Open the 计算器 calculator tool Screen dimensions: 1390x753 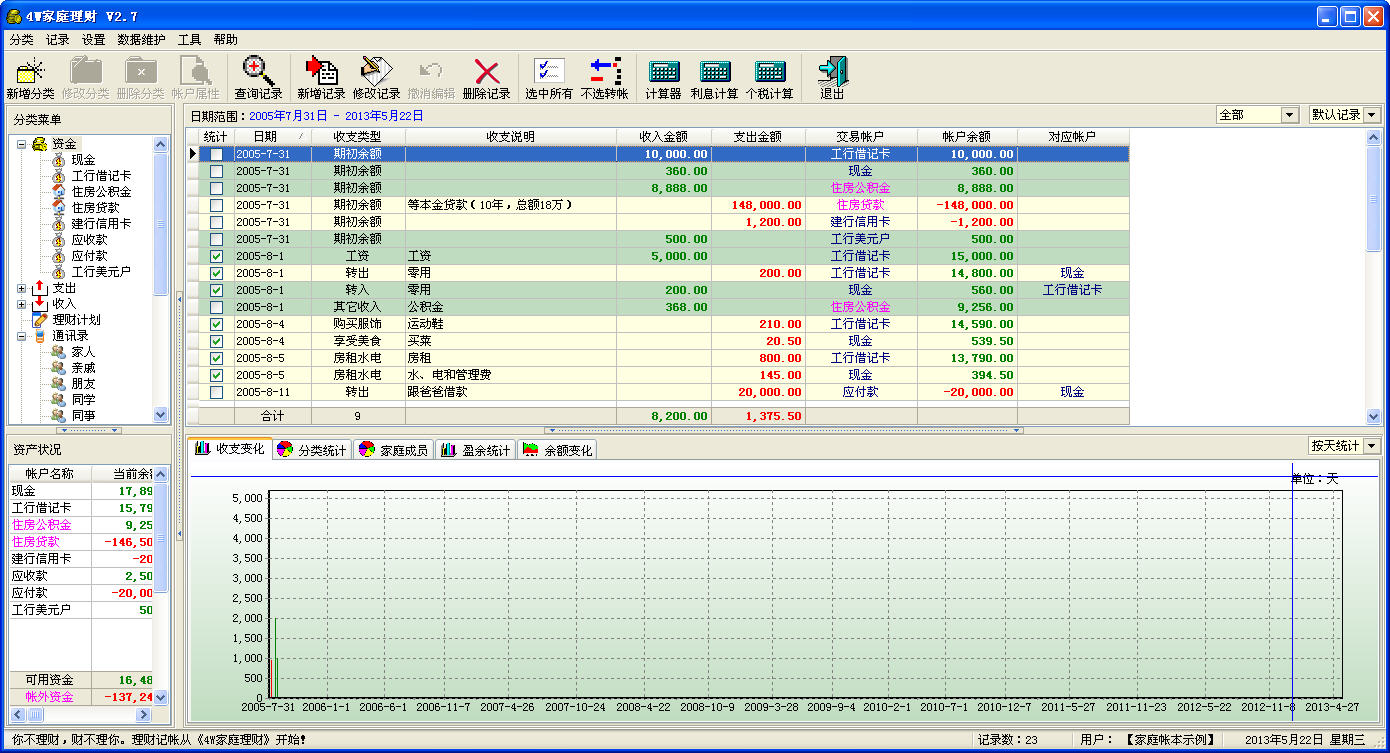pos(663,72)
